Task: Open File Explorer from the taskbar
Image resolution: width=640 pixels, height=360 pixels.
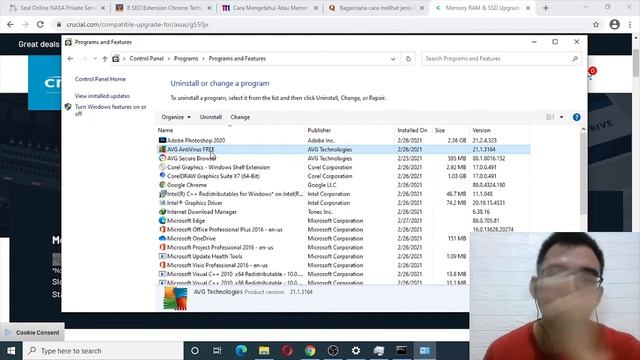Action: (264, 351)
